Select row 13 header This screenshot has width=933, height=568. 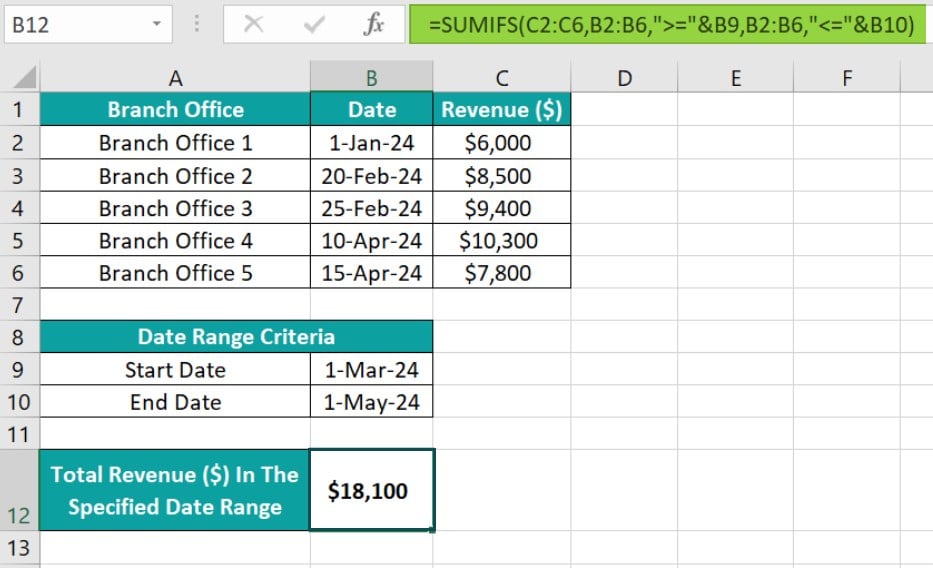(x=19, y=547)
